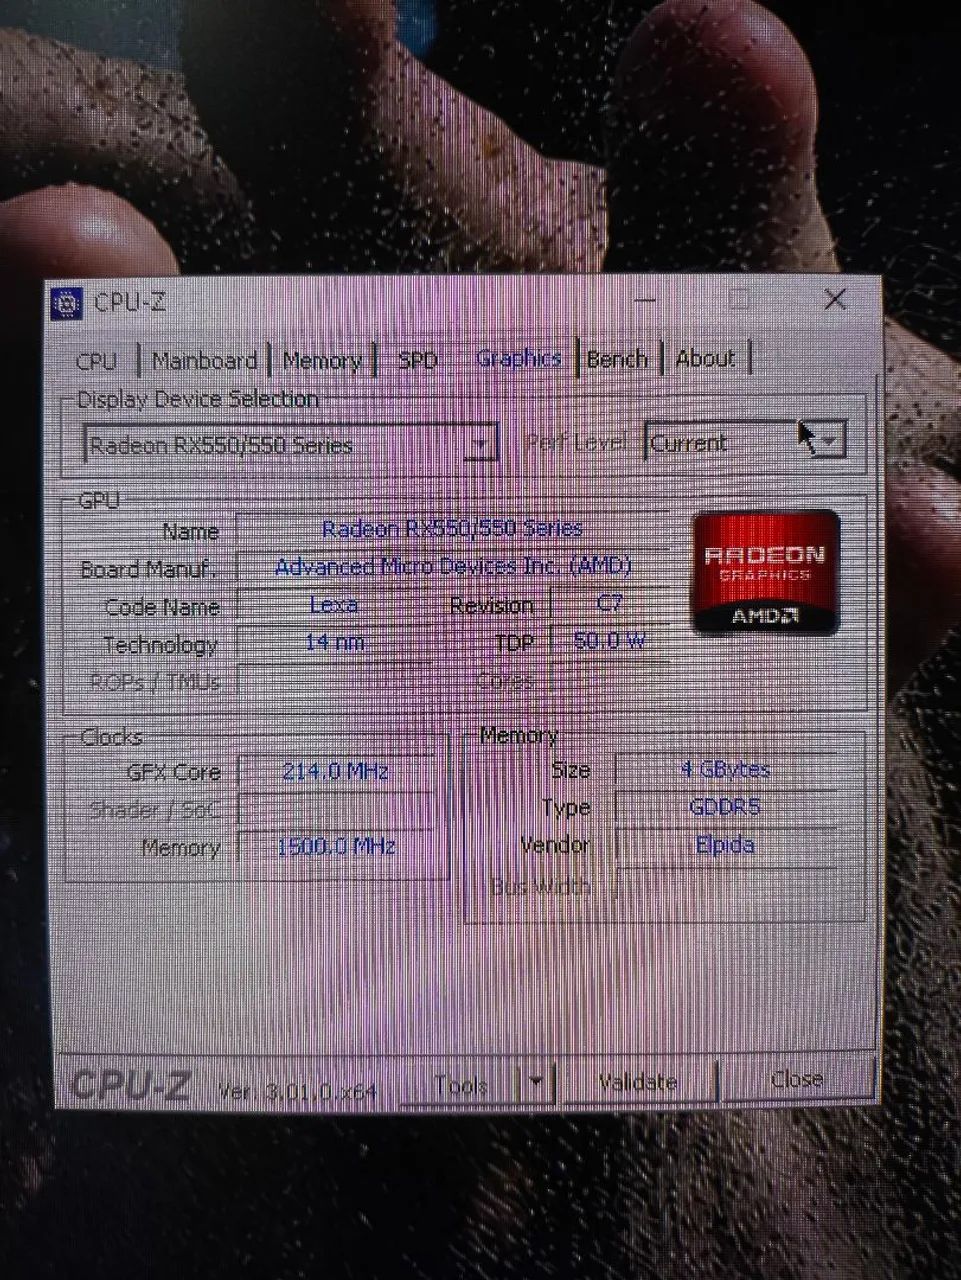Open the Bench tab
Viewport: 961px width, 1280px height.
point(618,359)
